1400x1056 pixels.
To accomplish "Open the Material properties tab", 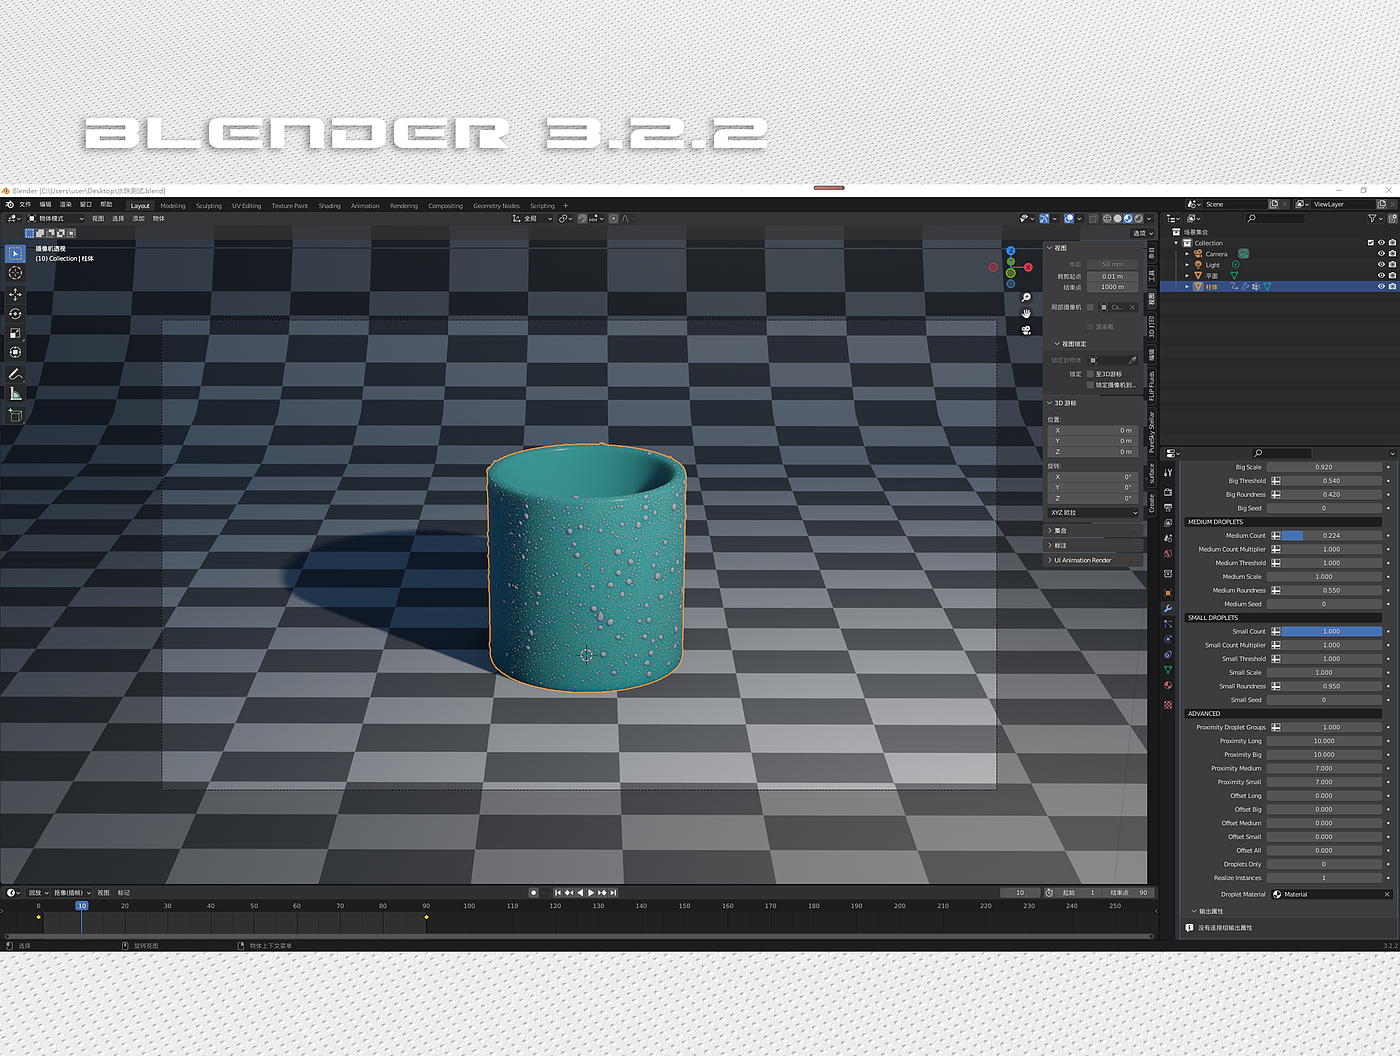I will (x=1168, y=685).
